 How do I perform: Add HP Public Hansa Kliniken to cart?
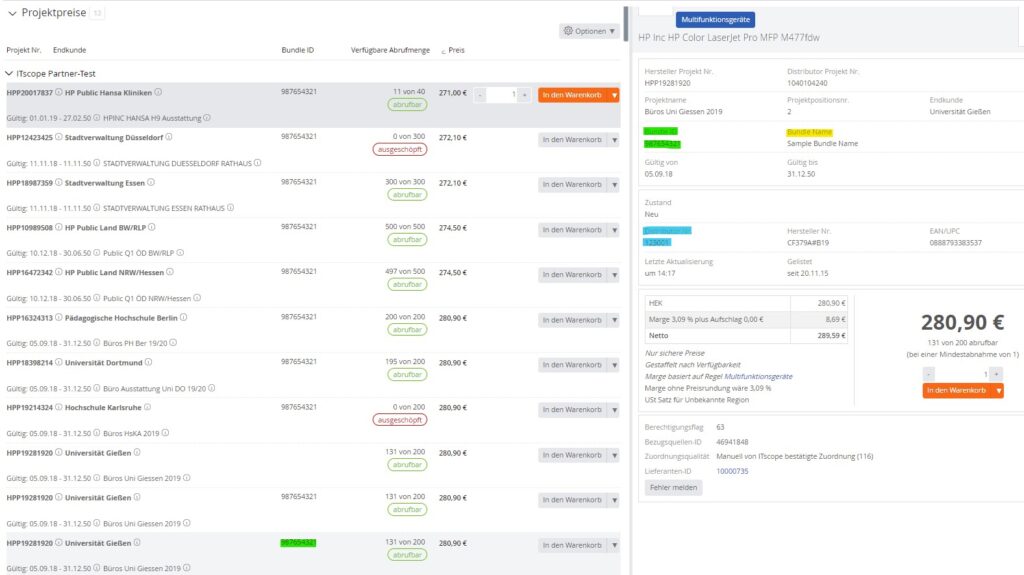tap(573, 95)
